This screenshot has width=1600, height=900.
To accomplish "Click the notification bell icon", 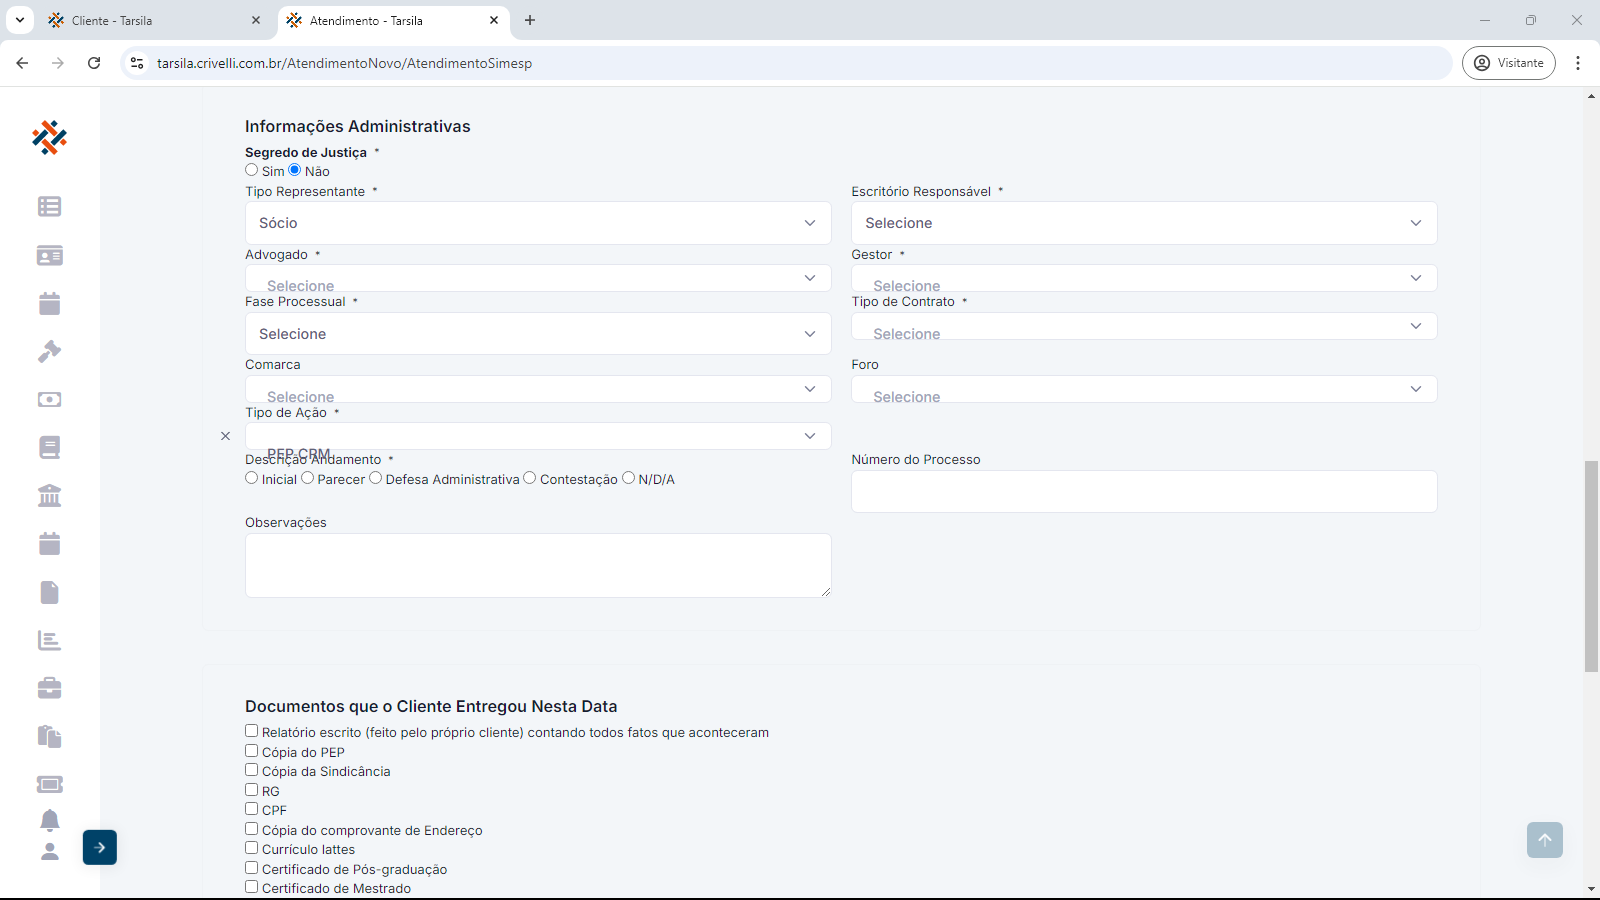I will 49,820.
